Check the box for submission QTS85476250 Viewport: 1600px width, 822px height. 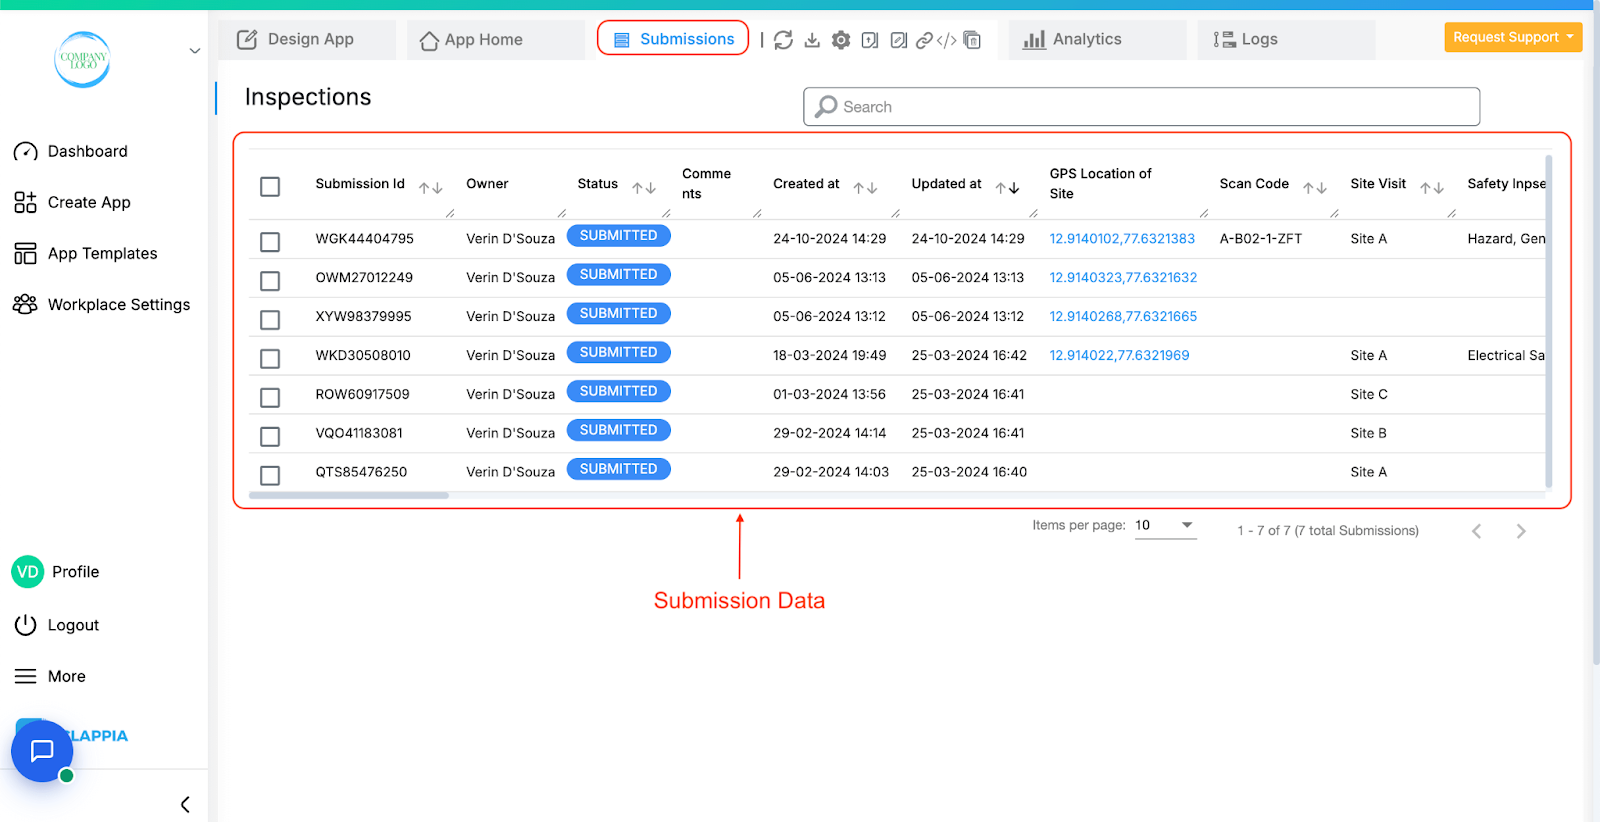(x=270, y=475)
